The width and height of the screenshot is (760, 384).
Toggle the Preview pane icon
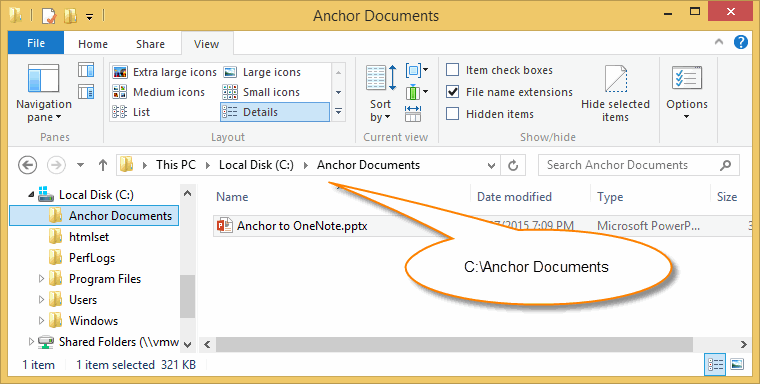coord(86,70)
